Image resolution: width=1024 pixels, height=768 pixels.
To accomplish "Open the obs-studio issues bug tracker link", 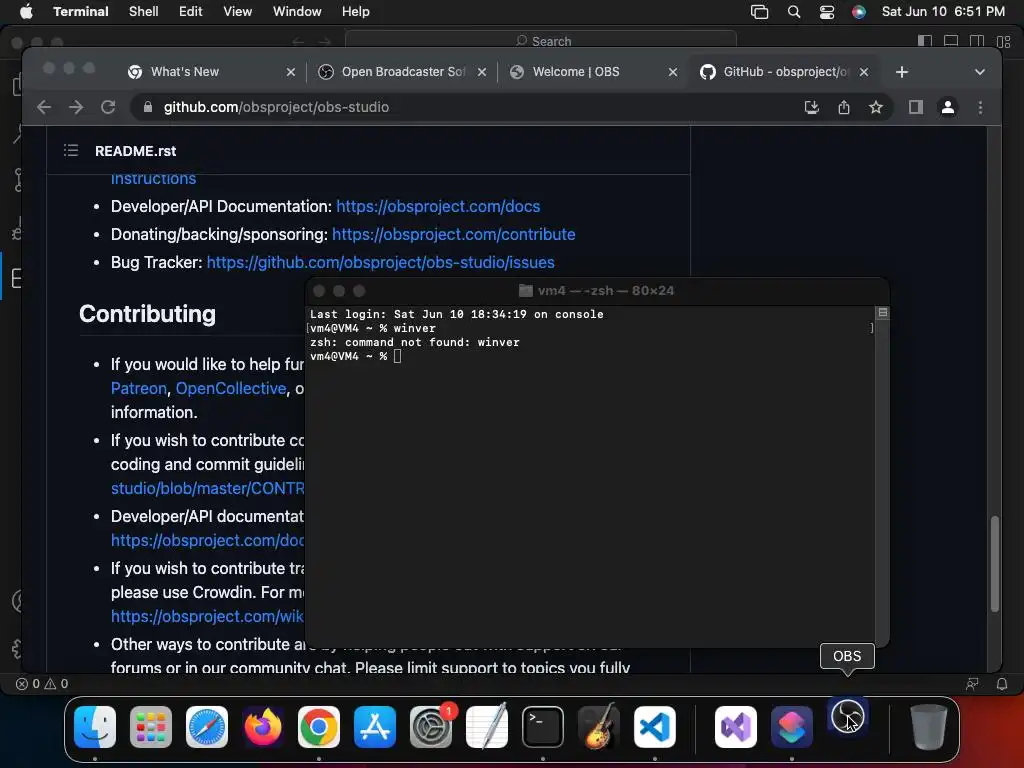I will pos(381,263).
